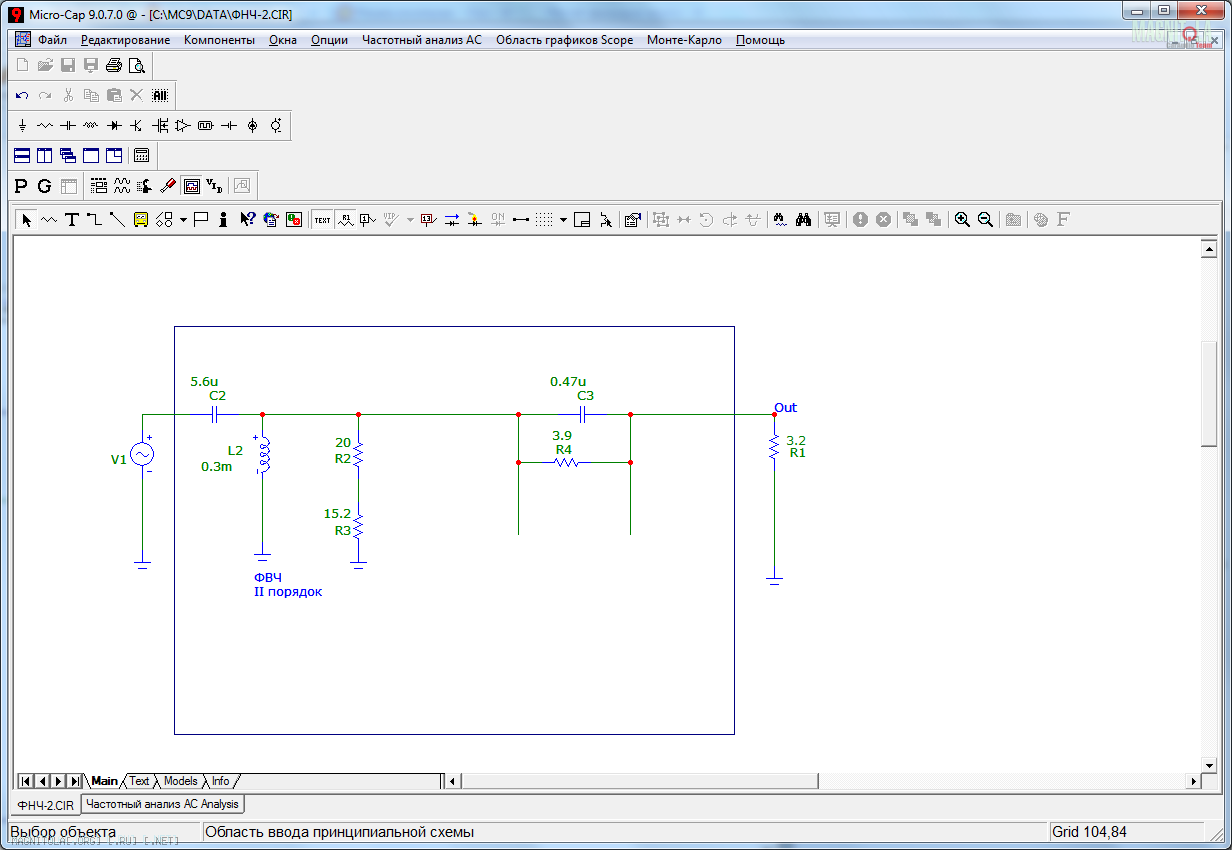This screenshot has width=1232, height=850.
Task: Go to first page tab arrow
Action: coord(26,781)
